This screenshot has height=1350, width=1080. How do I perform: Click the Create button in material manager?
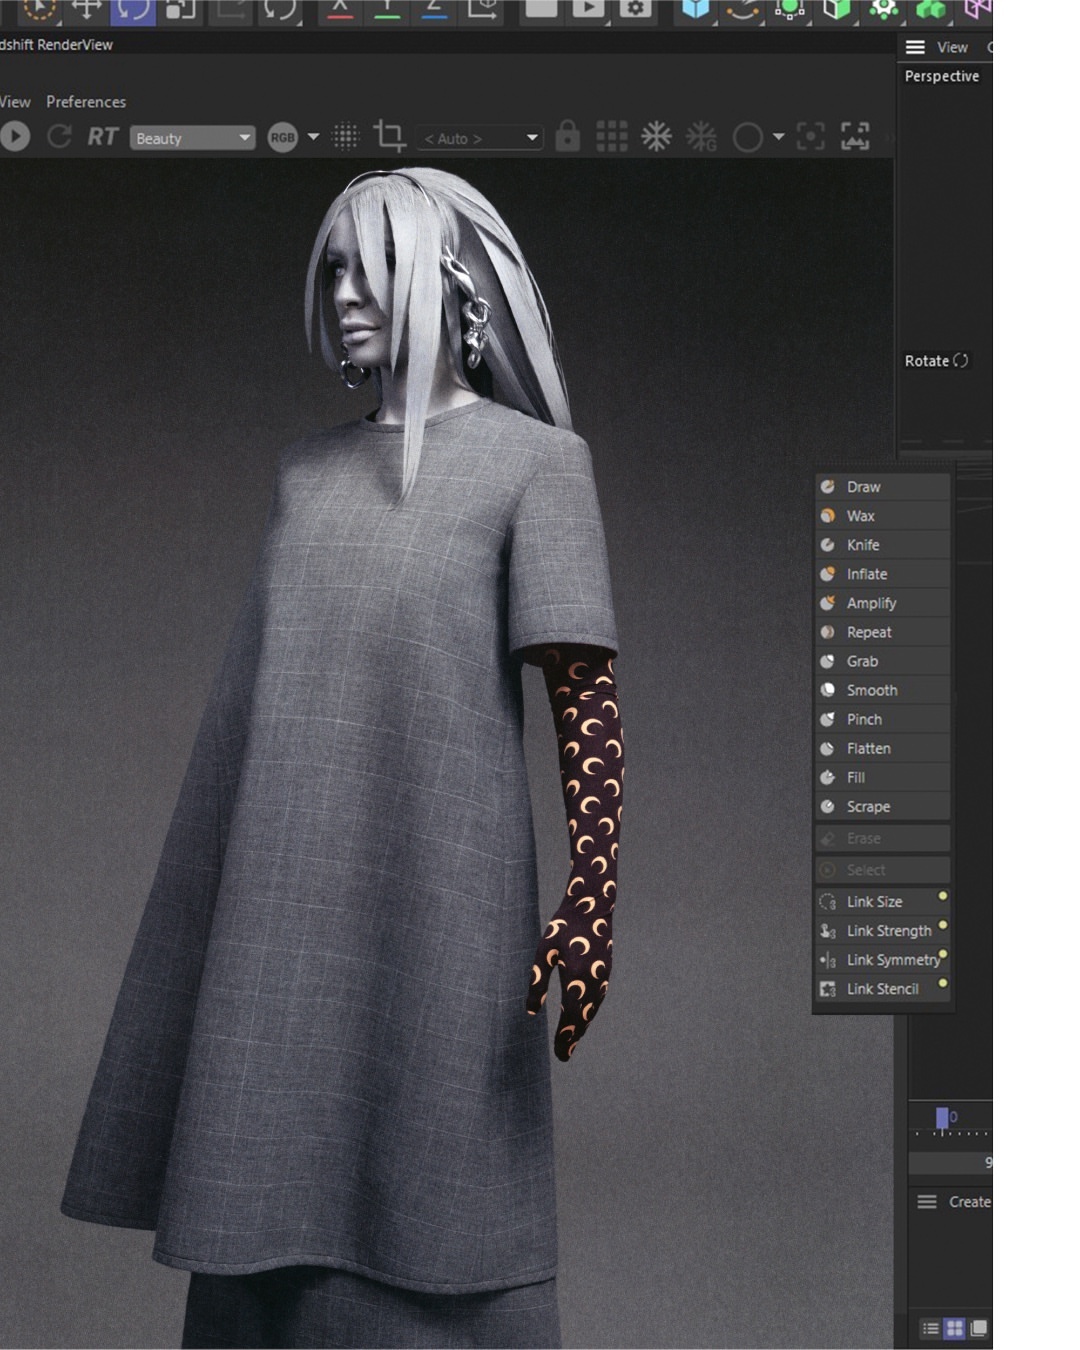click(968, 1202)
